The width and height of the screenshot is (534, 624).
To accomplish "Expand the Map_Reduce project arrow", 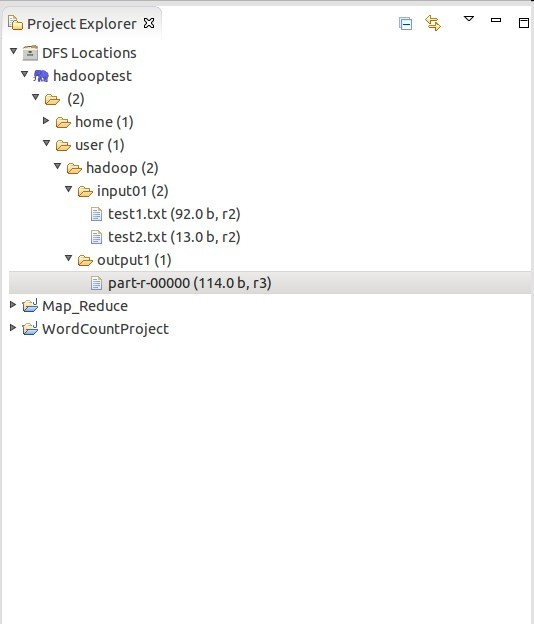I will tap(13, 305).
